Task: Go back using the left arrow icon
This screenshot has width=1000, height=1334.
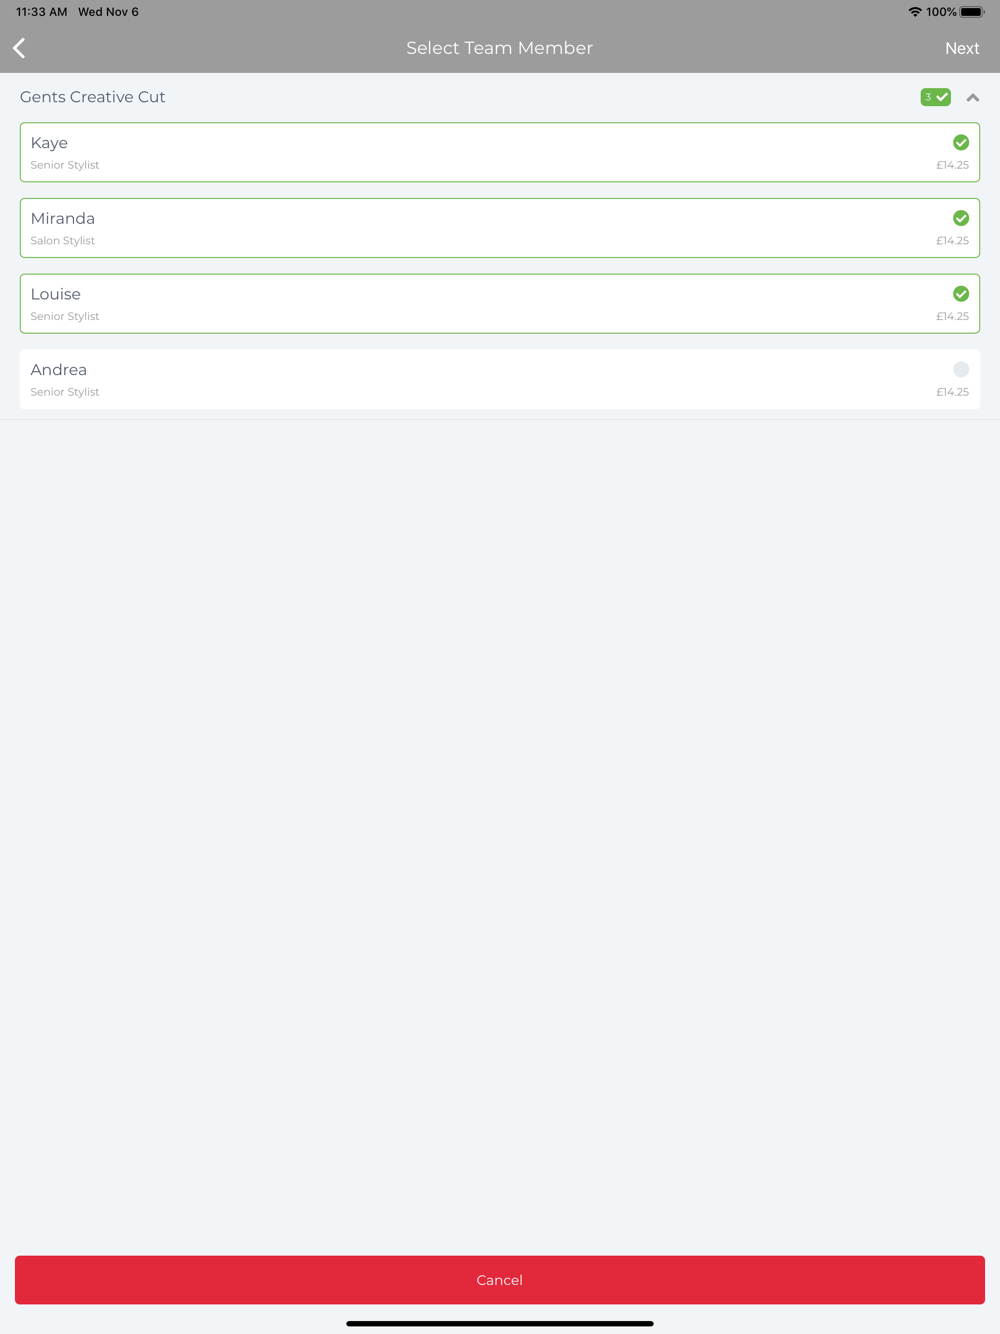Action: coord(19,48)
